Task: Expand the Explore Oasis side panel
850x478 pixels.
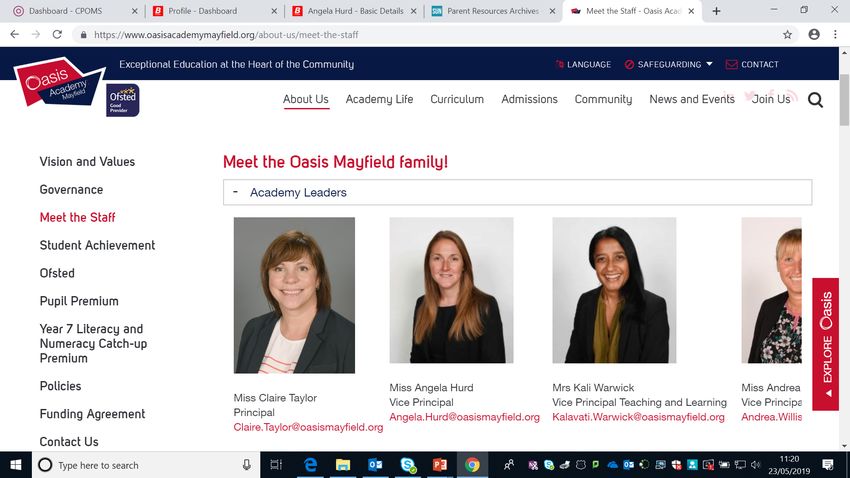Action: click(x=826, y=344)
